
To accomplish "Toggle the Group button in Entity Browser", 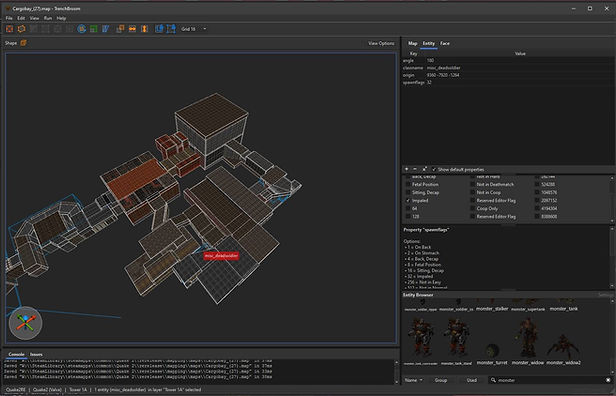I will [x=441, y=380].
